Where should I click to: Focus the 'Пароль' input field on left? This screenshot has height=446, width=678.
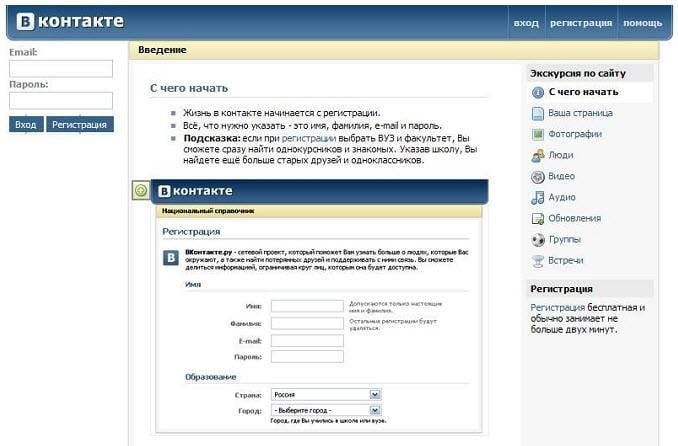(61, 101)
